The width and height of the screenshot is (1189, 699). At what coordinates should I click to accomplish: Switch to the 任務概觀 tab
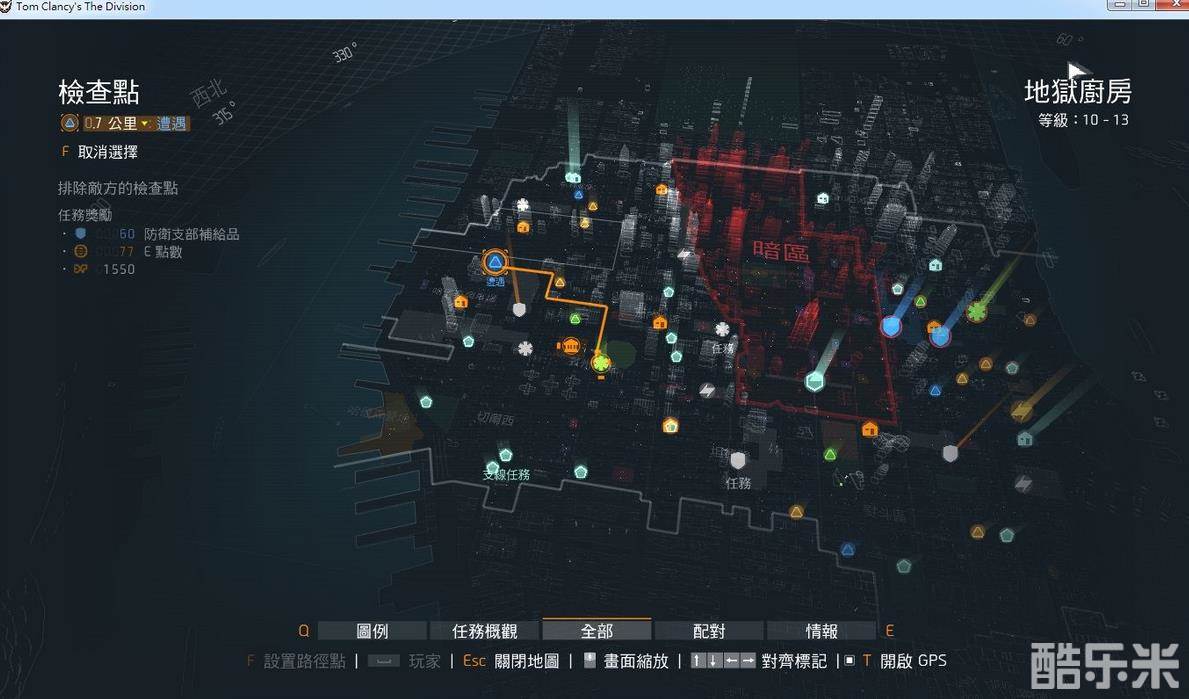485,631
